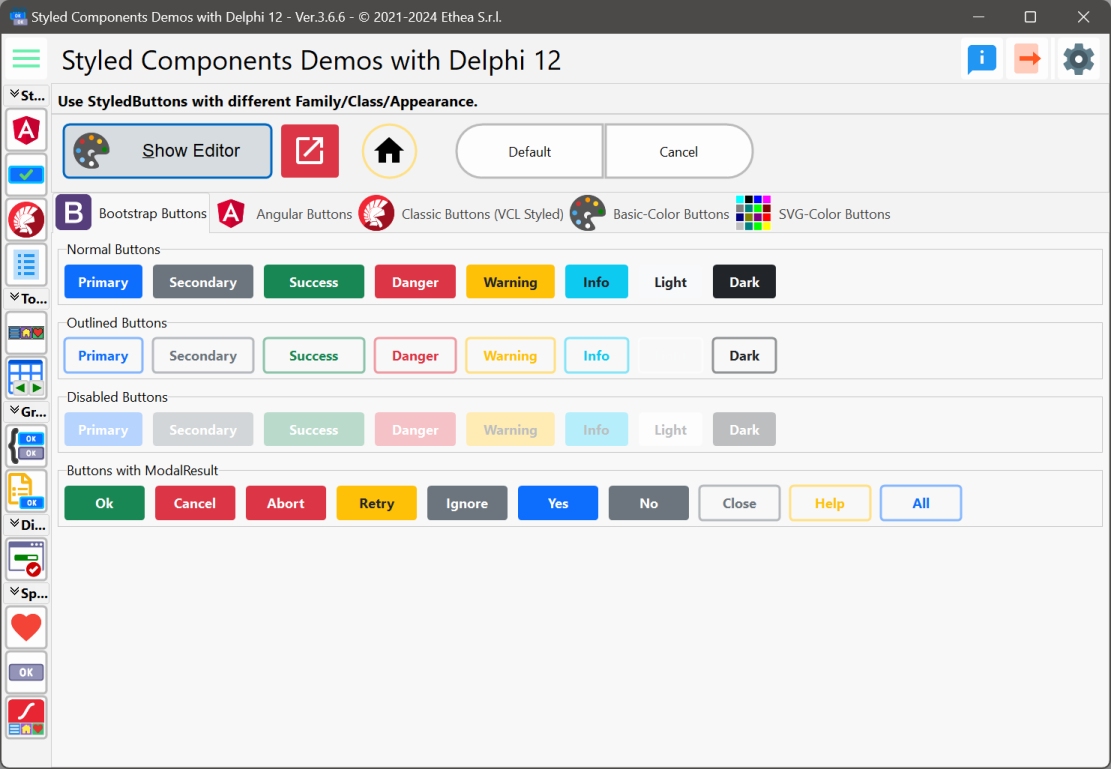Click the Cancel button next to Default
Viewport: 1111px width, 769px height.
click(x=679, y=151)
